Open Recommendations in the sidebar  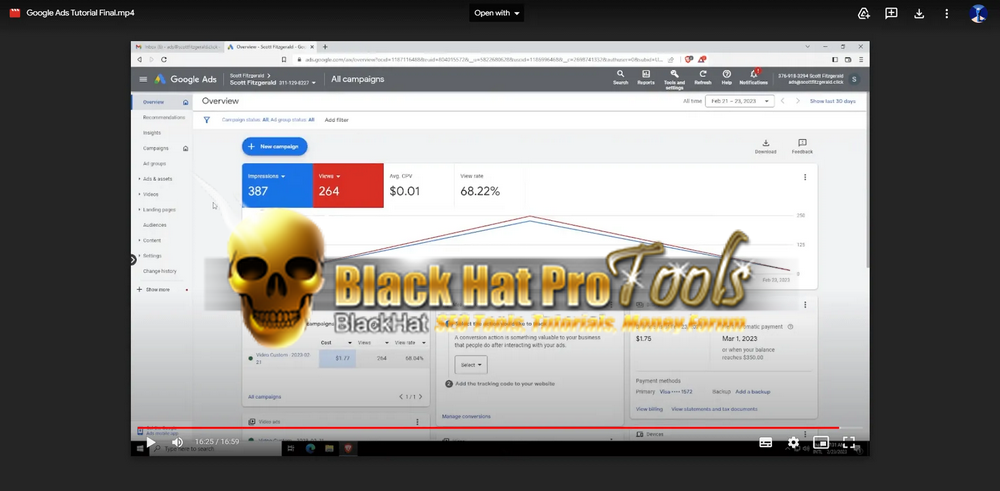click(x=164, y=117)
